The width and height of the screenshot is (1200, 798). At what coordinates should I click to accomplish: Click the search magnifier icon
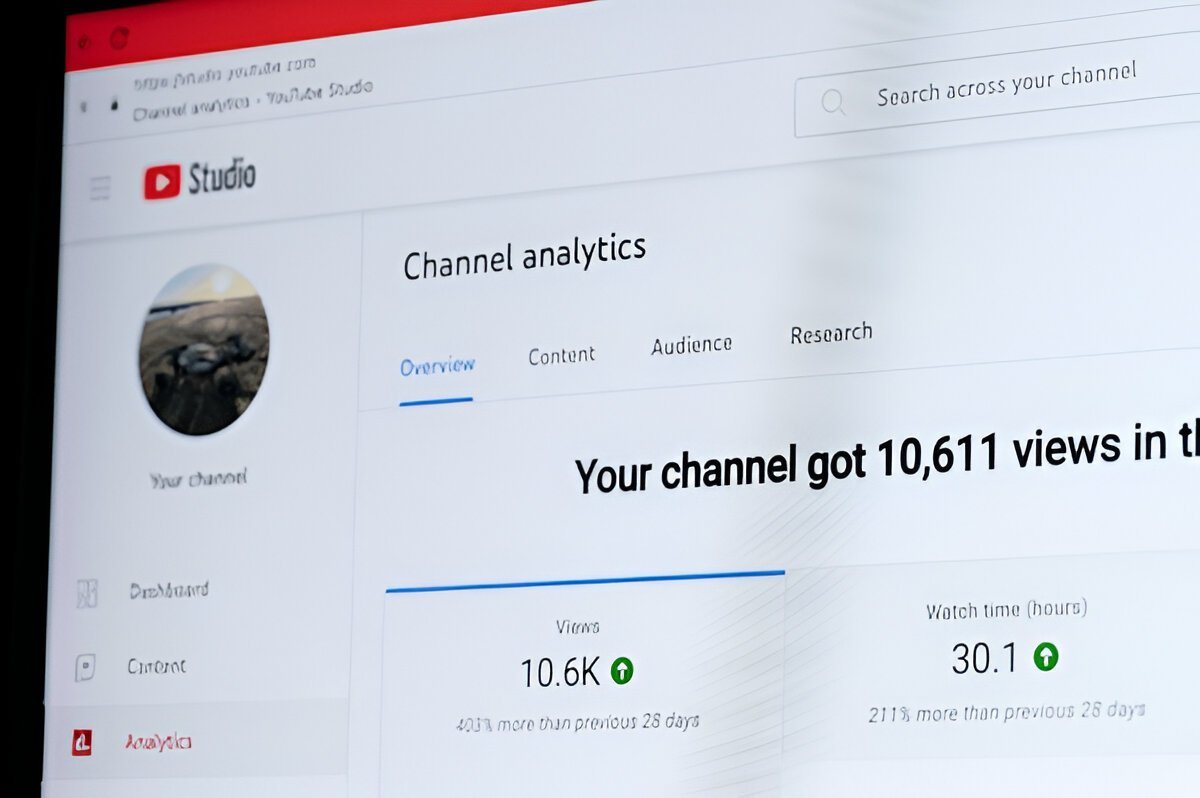(x=832, y=101)
